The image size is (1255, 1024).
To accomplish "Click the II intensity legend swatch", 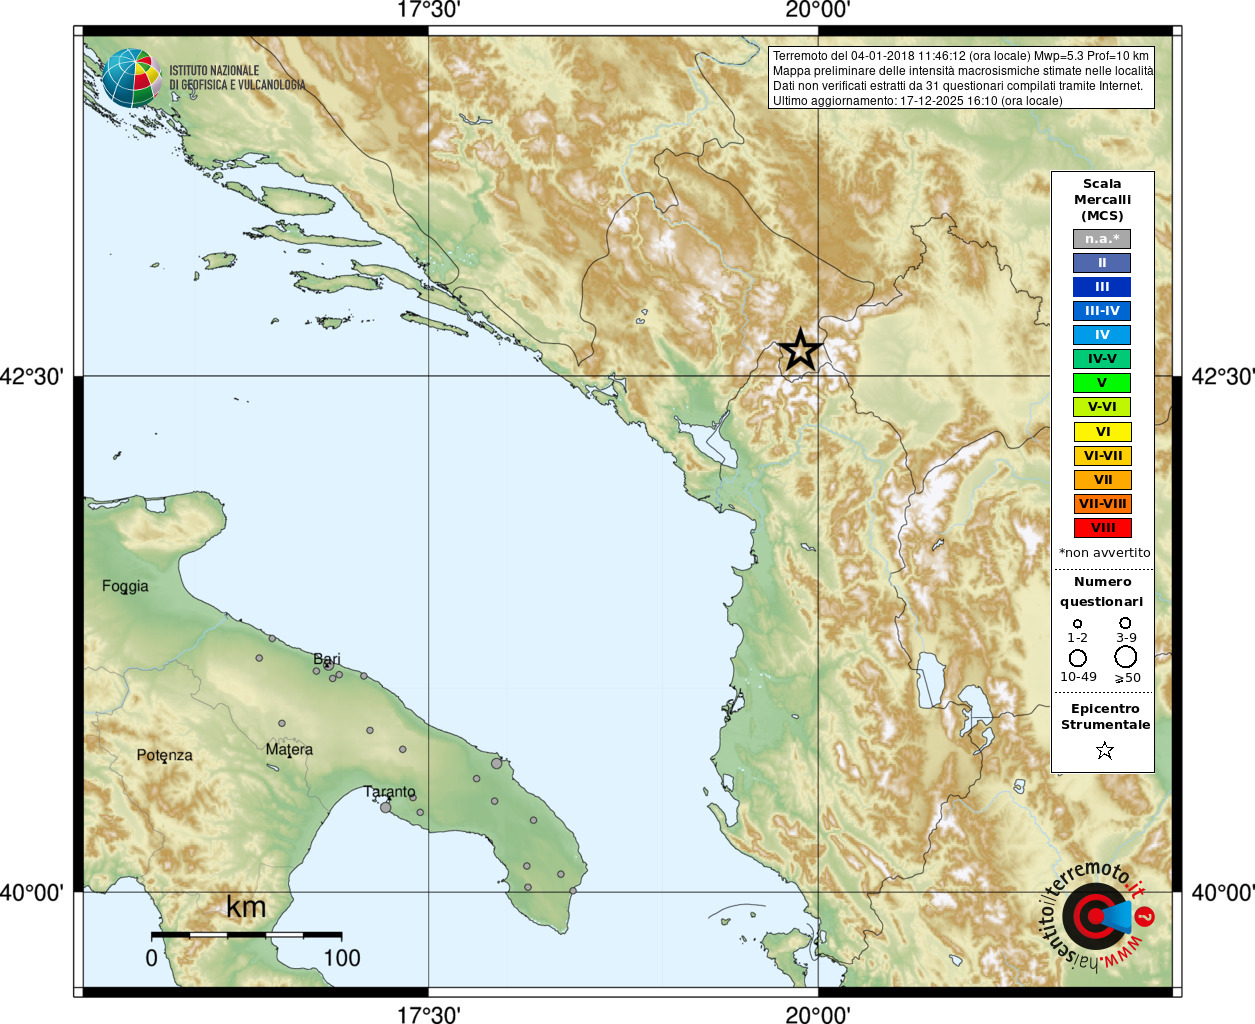I will point(1102,263).
